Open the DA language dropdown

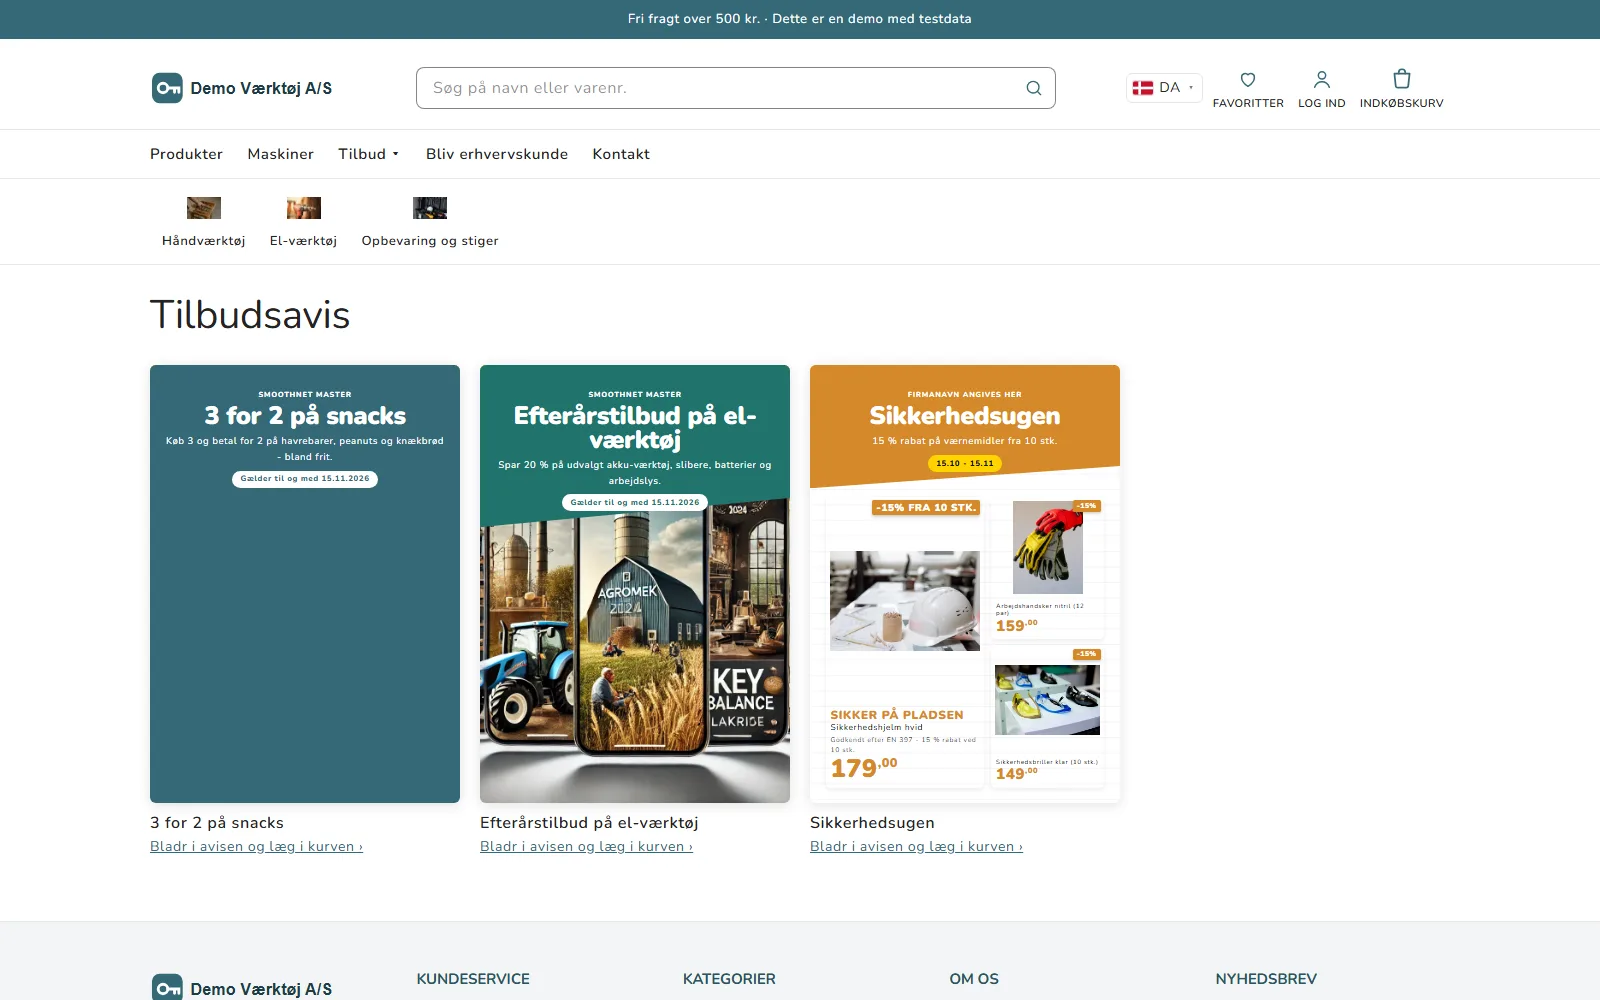1164,88
